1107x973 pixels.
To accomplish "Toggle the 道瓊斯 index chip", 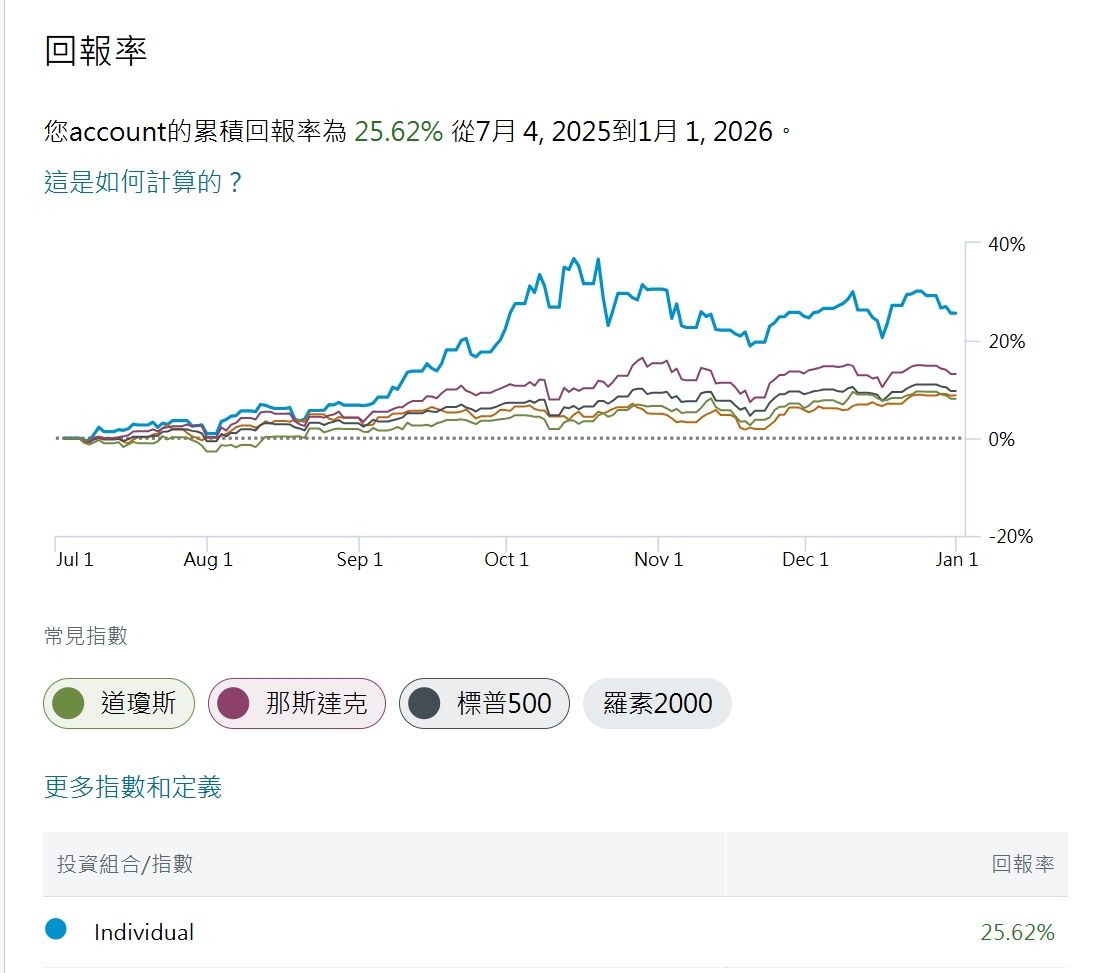I will pyautogui.click(x=118, y=703).
